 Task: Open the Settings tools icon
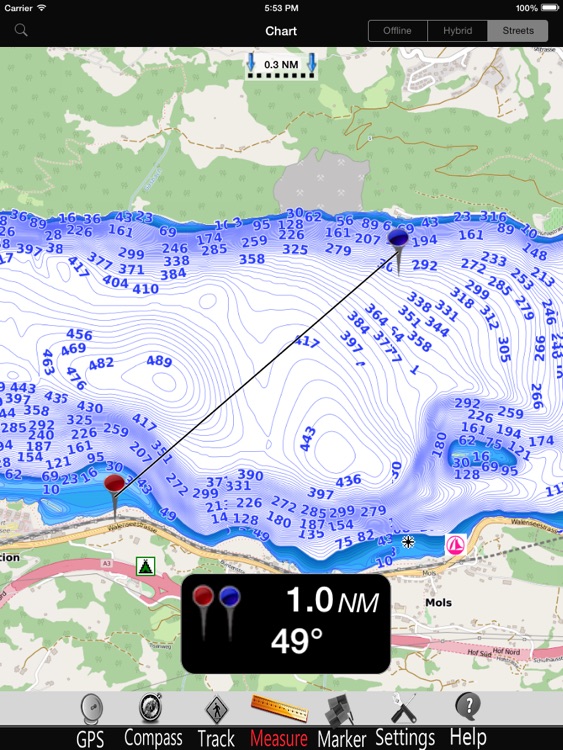405,721
